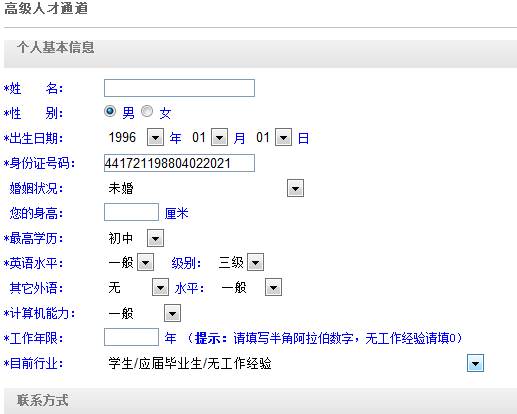
Task: Open the birth month dropdown
Action: click(x=220, y=137)
